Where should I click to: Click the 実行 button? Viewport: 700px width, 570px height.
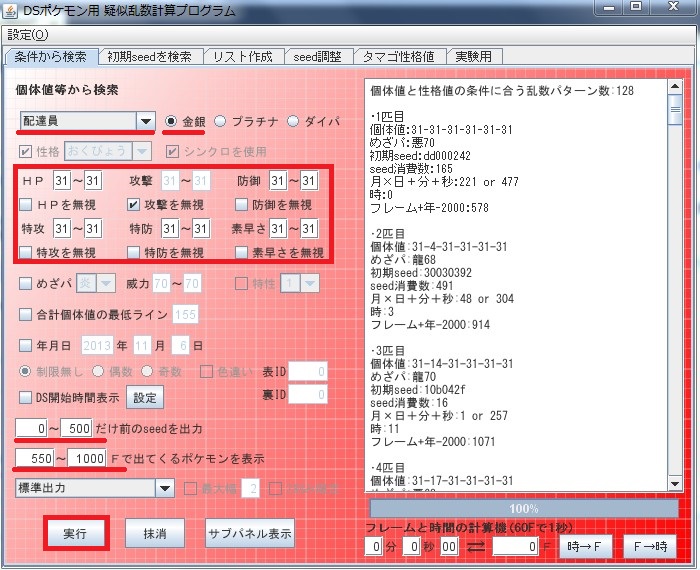75,533
